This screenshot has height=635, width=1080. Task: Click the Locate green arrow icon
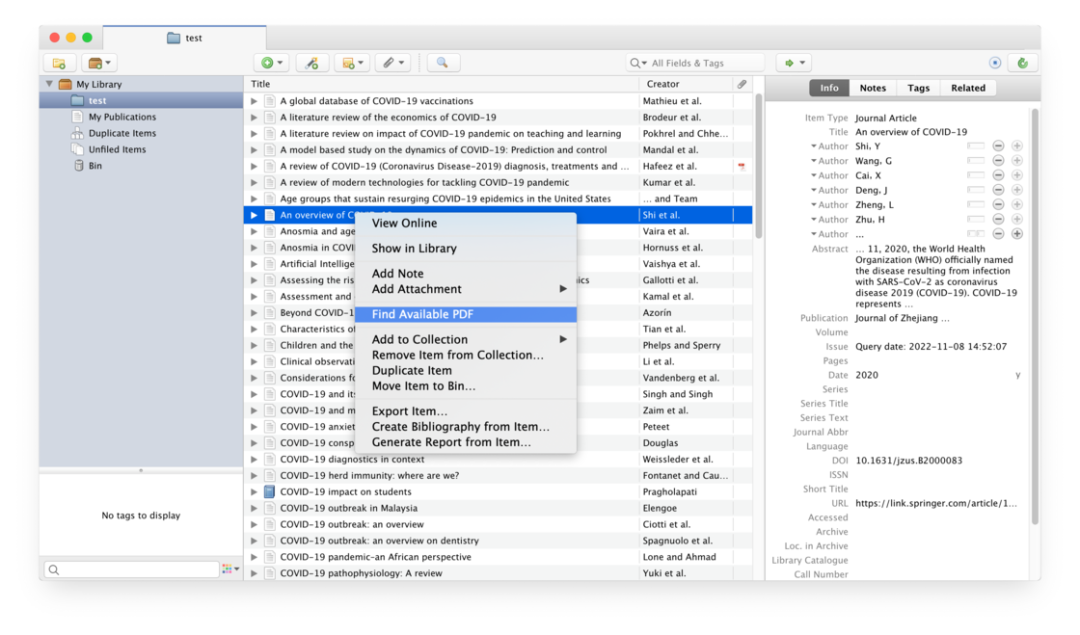tap(794, 63)
